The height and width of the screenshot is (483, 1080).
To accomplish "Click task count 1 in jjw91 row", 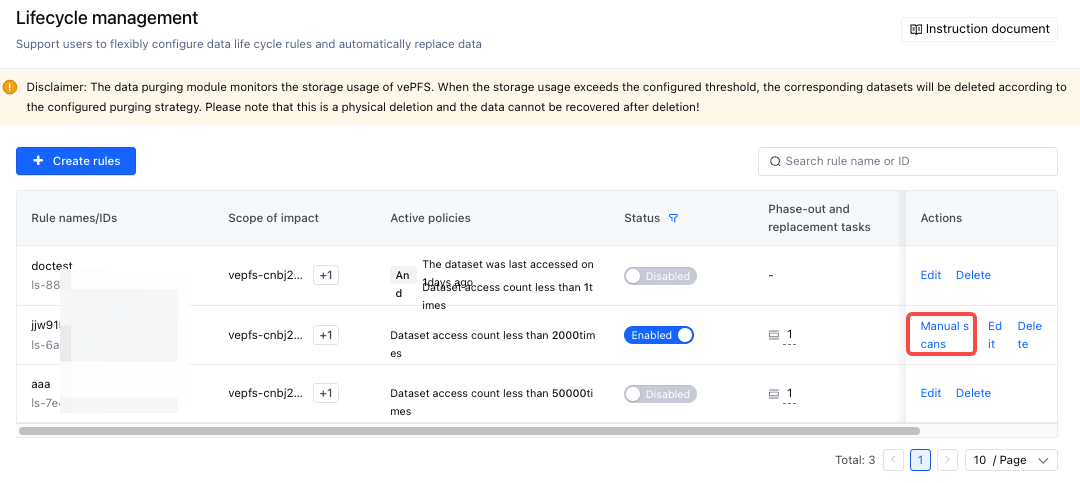I will pyautogui.click(x=790, y=334).
